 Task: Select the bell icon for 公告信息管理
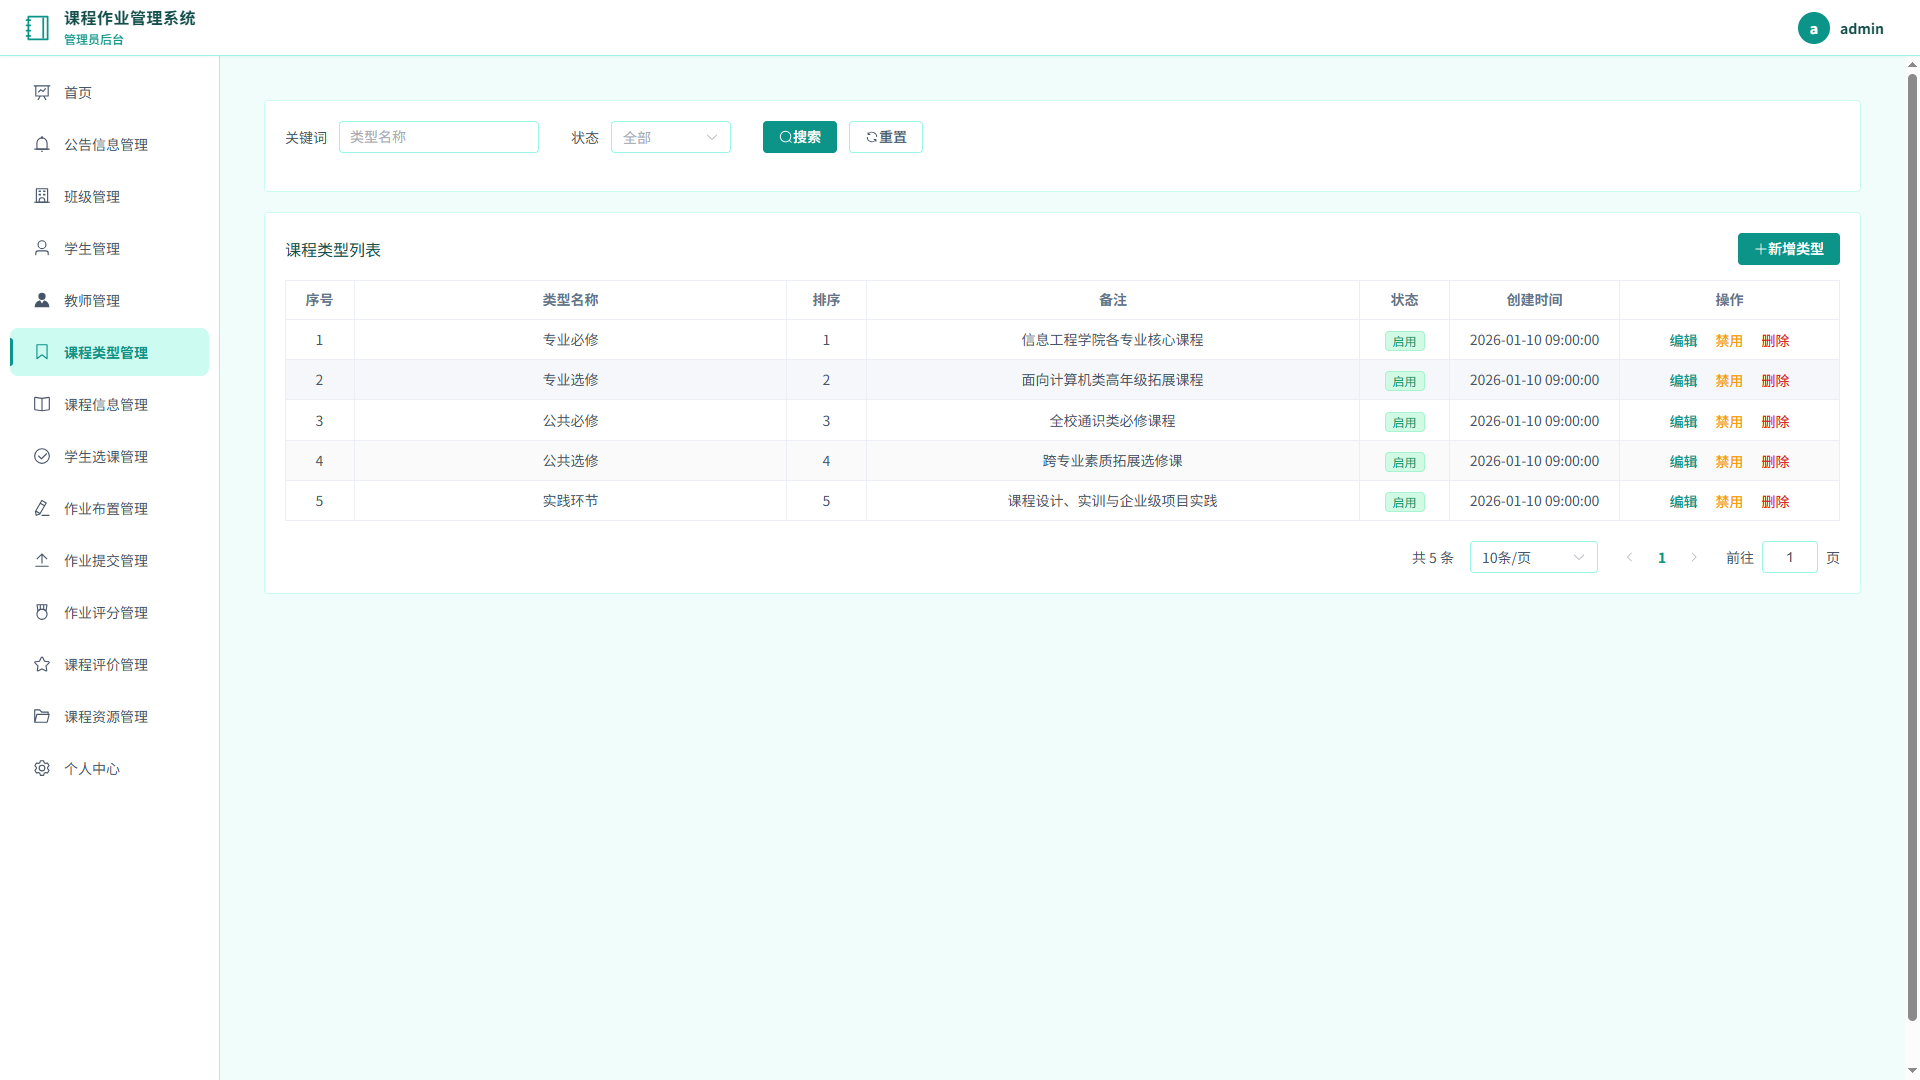point(42,144)
